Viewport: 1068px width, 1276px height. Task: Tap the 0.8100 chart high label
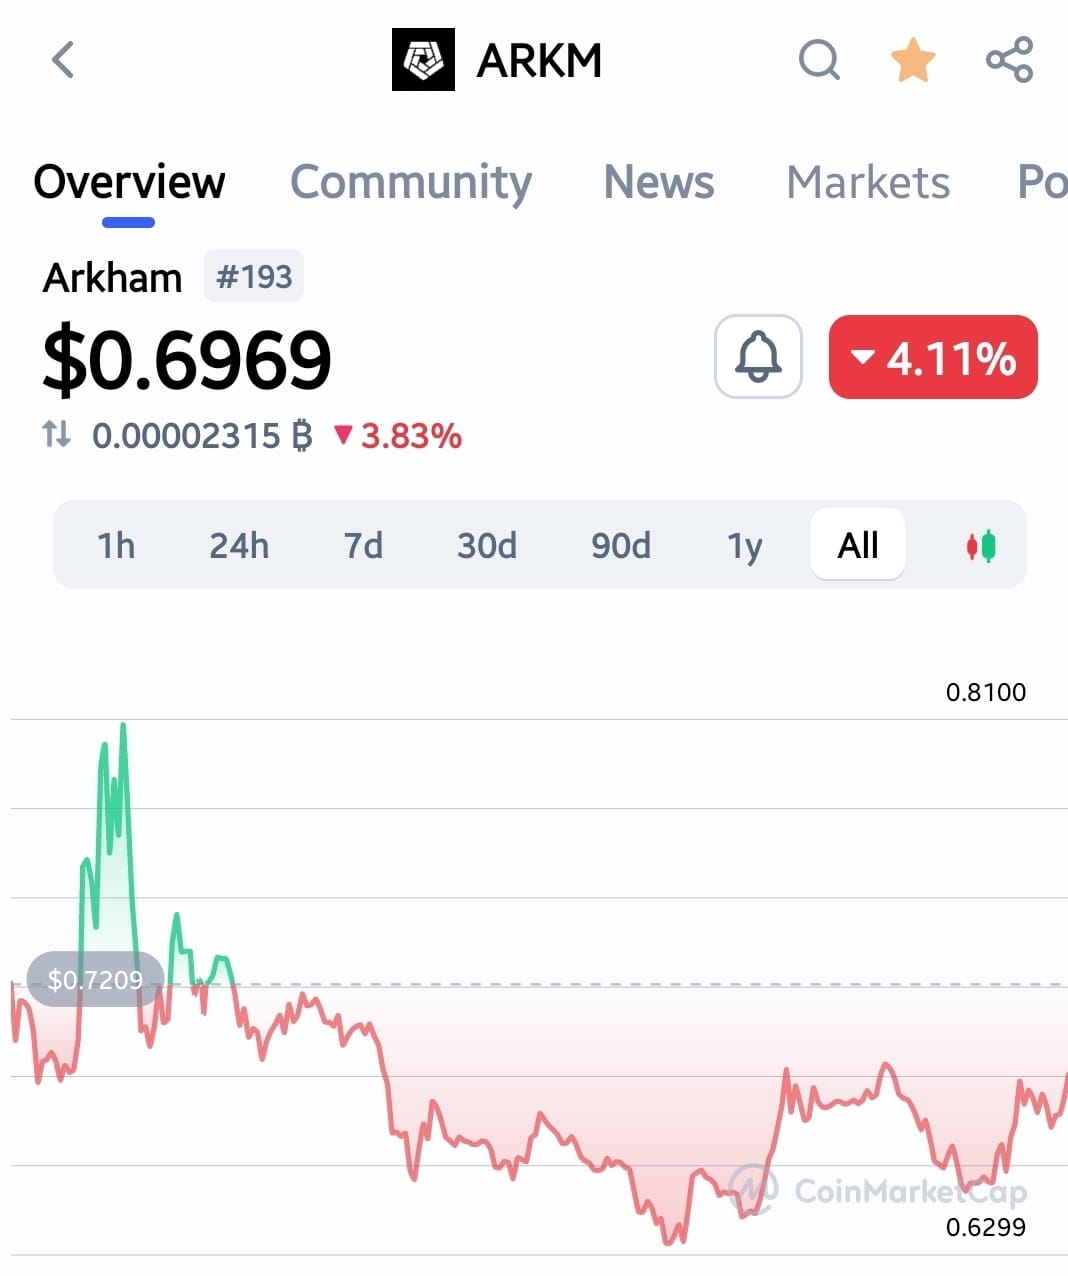coord(986,692)
